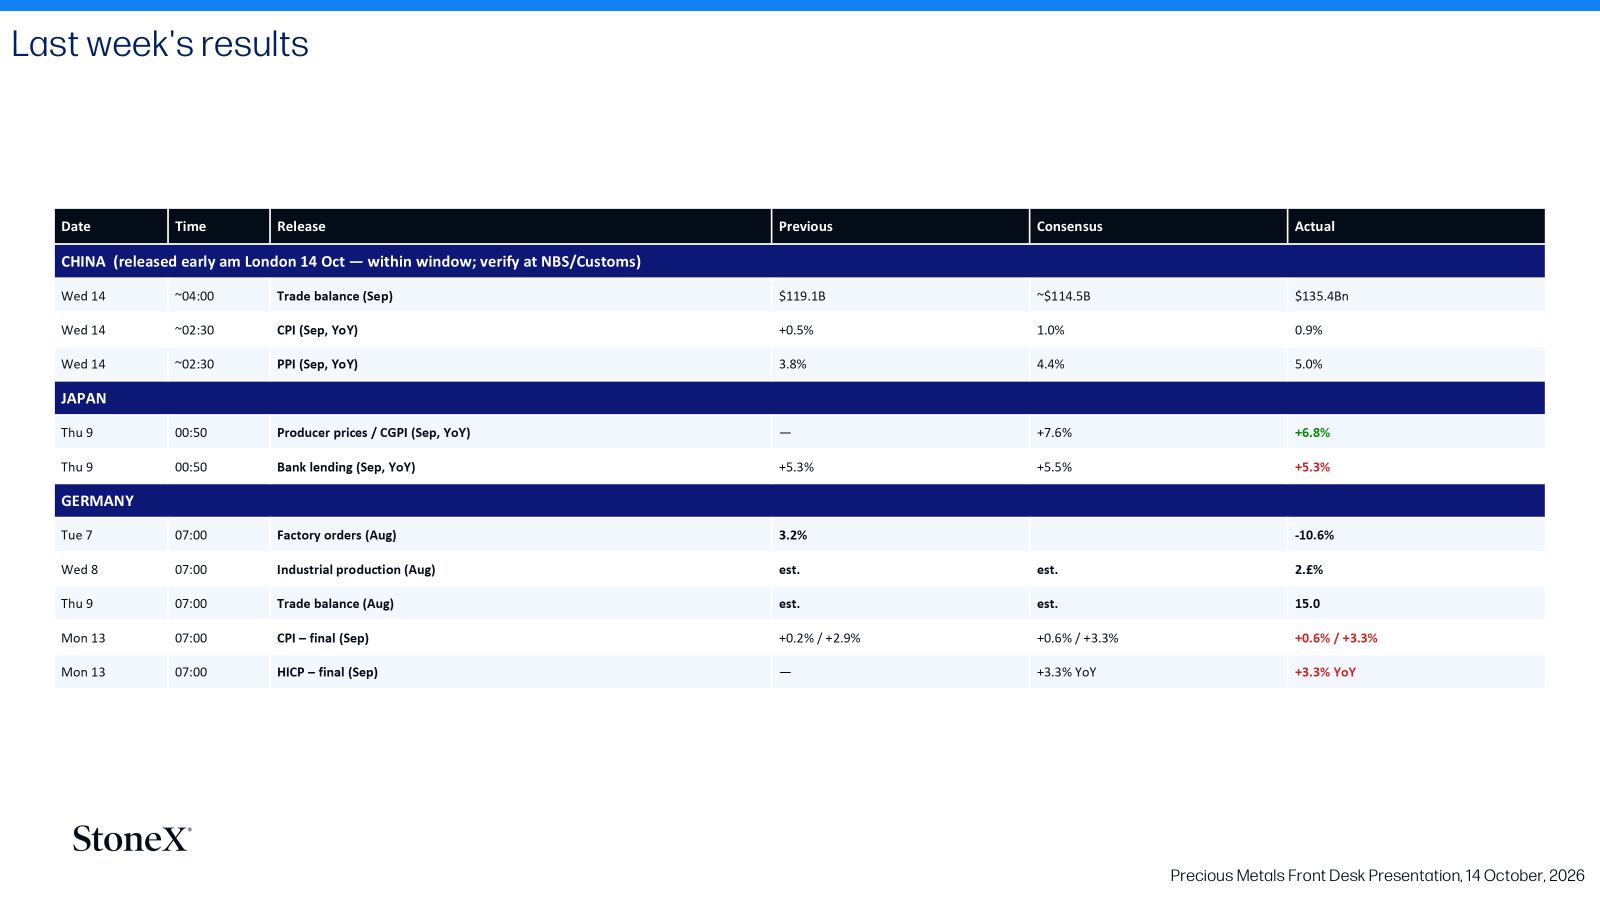Select the CHINA section heading row
Screen dimensions: 1600x900
pos(800,261)
